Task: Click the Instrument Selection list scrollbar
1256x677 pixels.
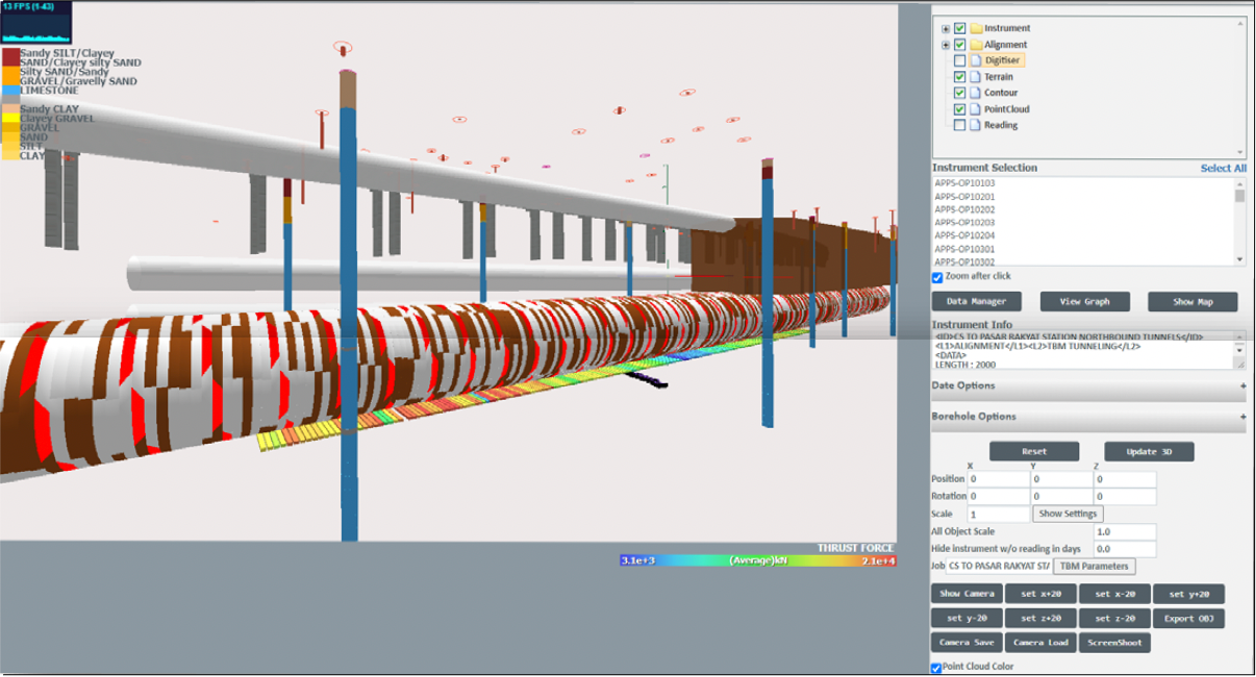Action: coord(1240,222)
